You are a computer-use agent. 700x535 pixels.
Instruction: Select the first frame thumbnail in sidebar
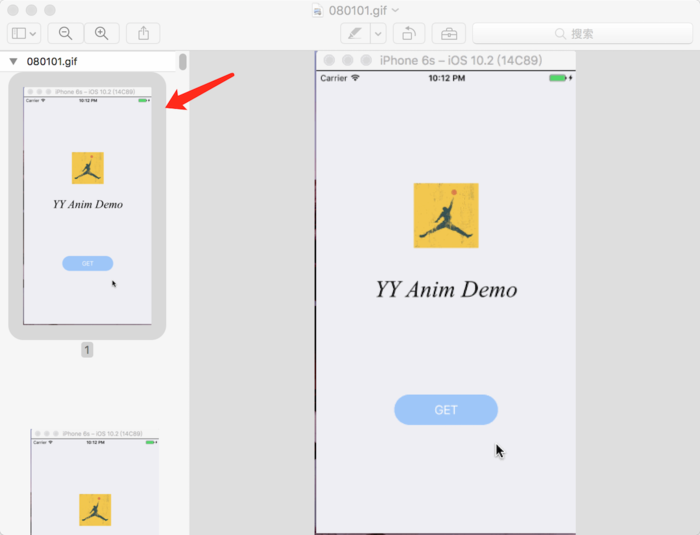(87, 205)
